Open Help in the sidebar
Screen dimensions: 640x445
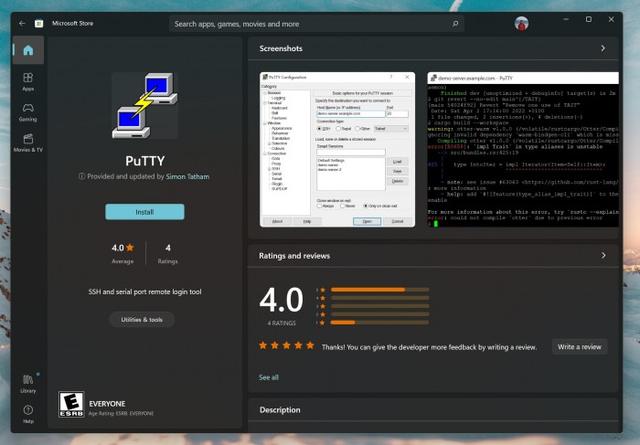tap(28, 414)
